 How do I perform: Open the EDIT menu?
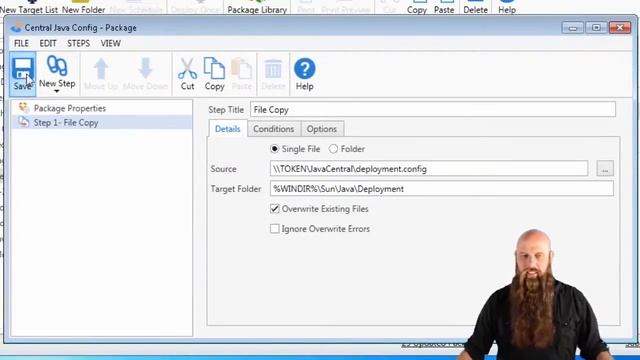point(48,43)
